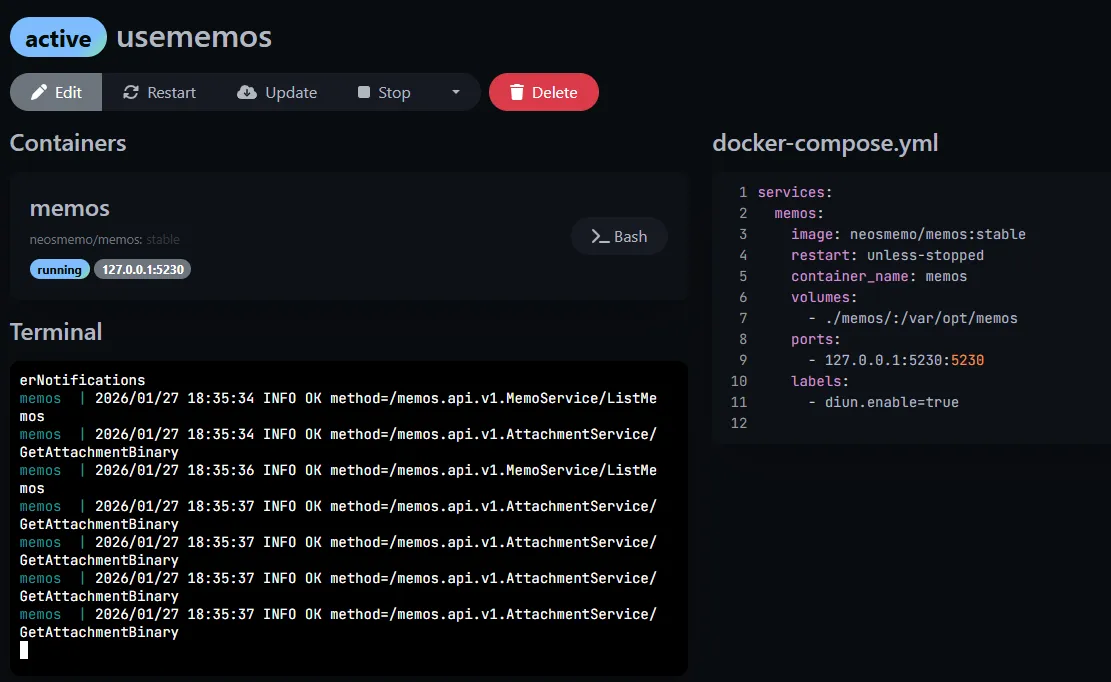
Task: Click the trash icon on Delete
Action: 517,92
